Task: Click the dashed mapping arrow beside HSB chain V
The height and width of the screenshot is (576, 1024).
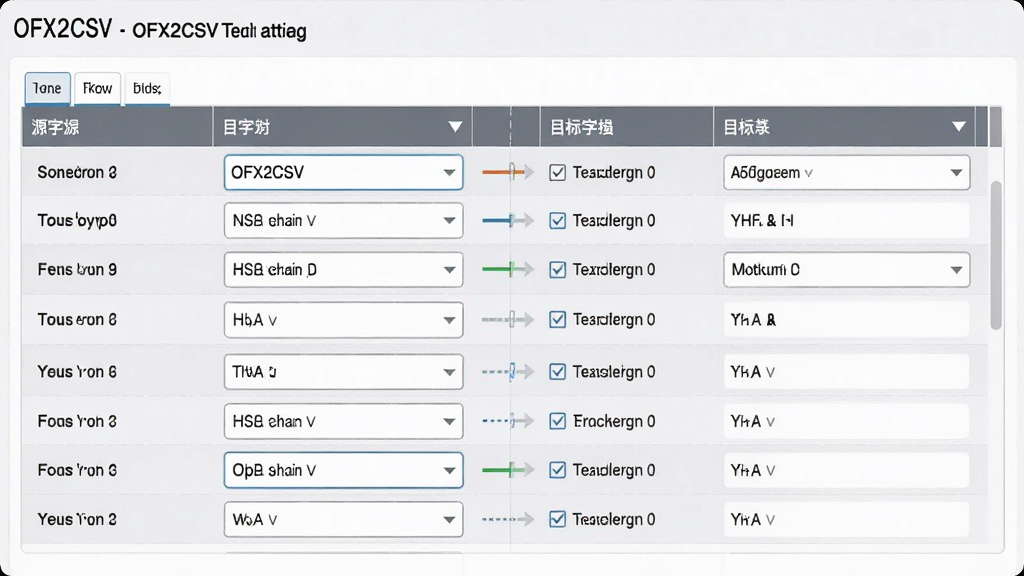Action: point(508,421)
